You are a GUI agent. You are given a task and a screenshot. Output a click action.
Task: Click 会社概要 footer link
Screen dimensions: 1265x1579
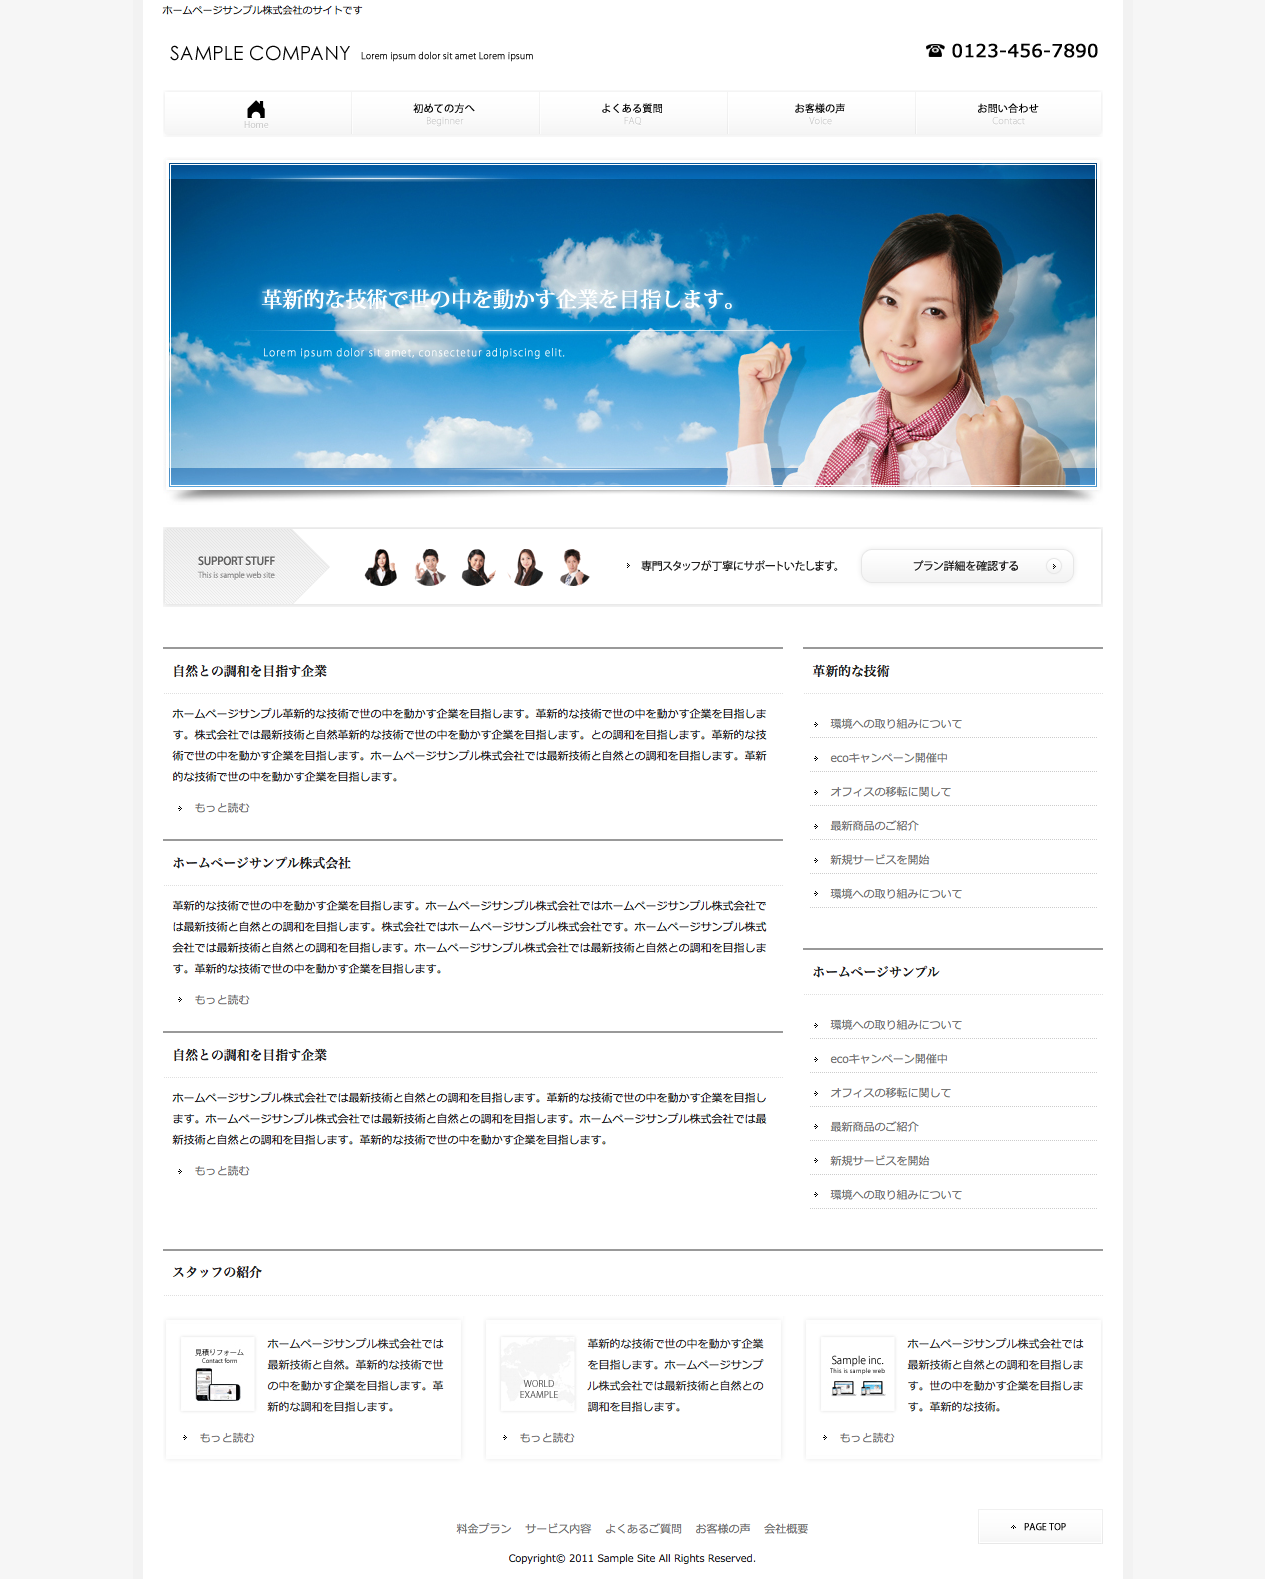[786, 1529]
